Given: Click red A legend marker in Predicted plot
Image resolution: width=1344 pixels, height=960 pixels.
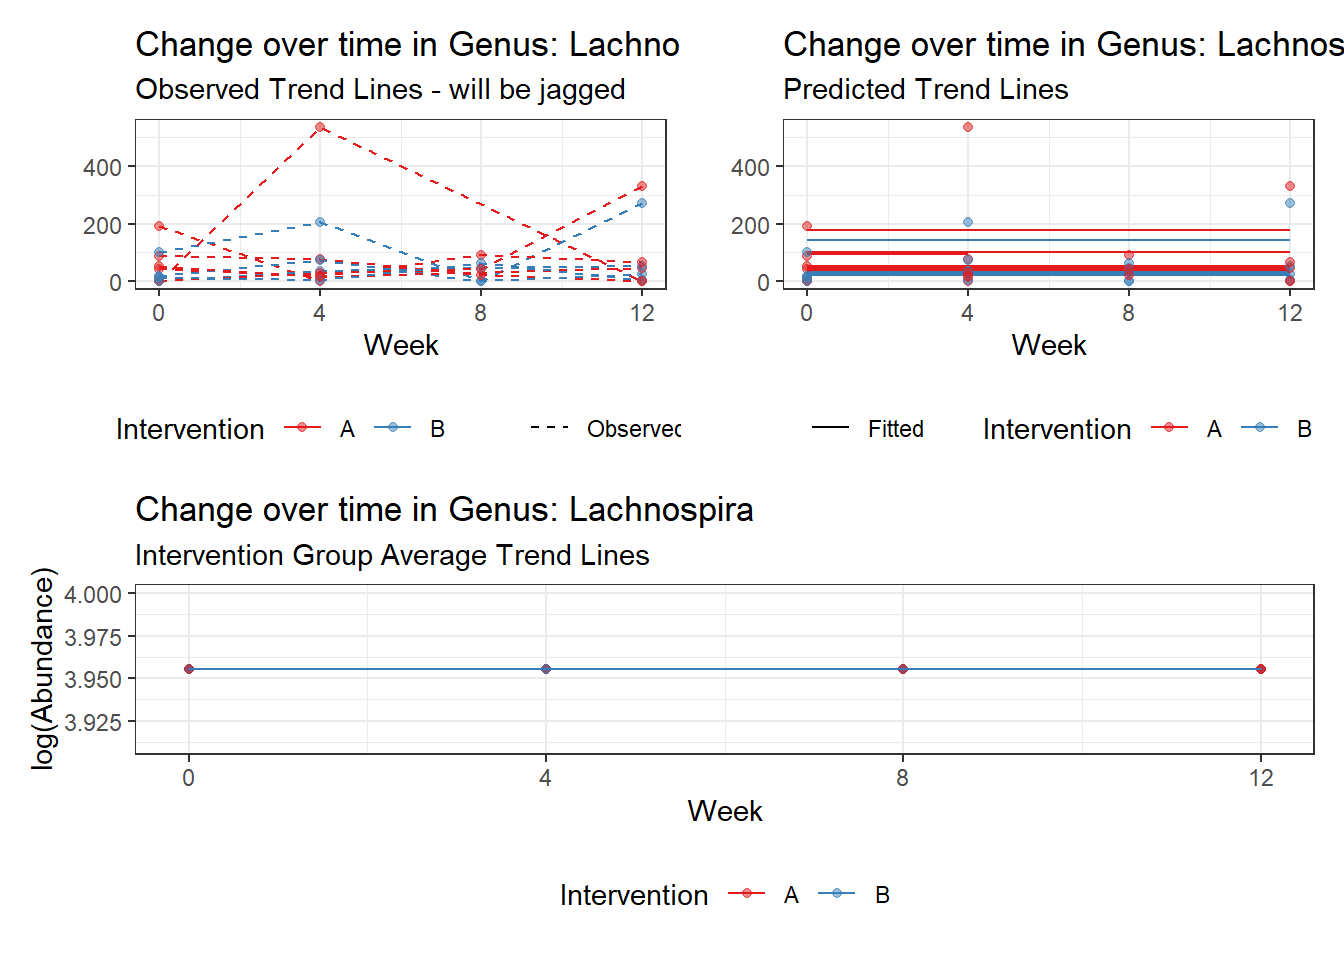Looking at the screenshot, I should tap(1169, 428).
